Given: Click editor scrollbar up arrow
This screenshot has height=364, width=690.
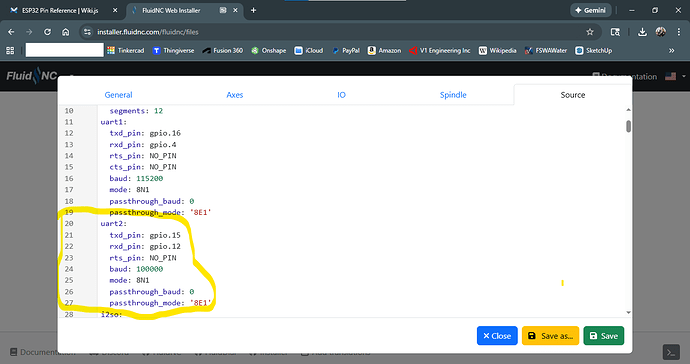Looking at the screenshot, I should pos(628,110).
